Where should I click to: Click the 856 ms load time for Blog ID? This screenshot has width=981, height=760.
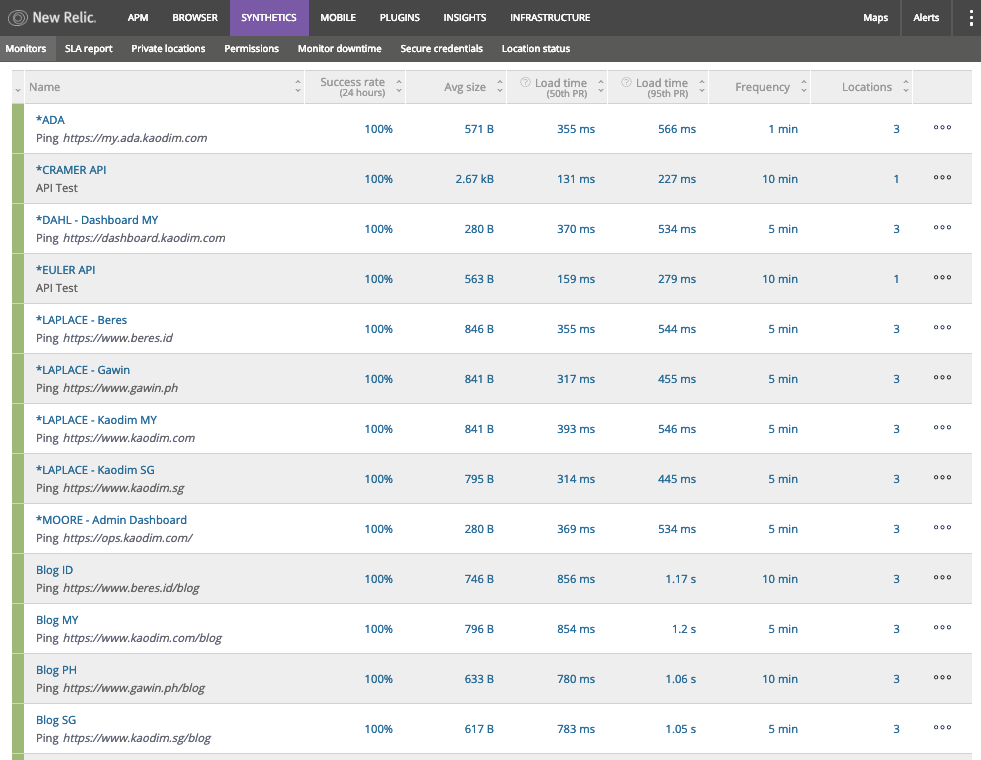pyautogui.click(x=576, y=579)
